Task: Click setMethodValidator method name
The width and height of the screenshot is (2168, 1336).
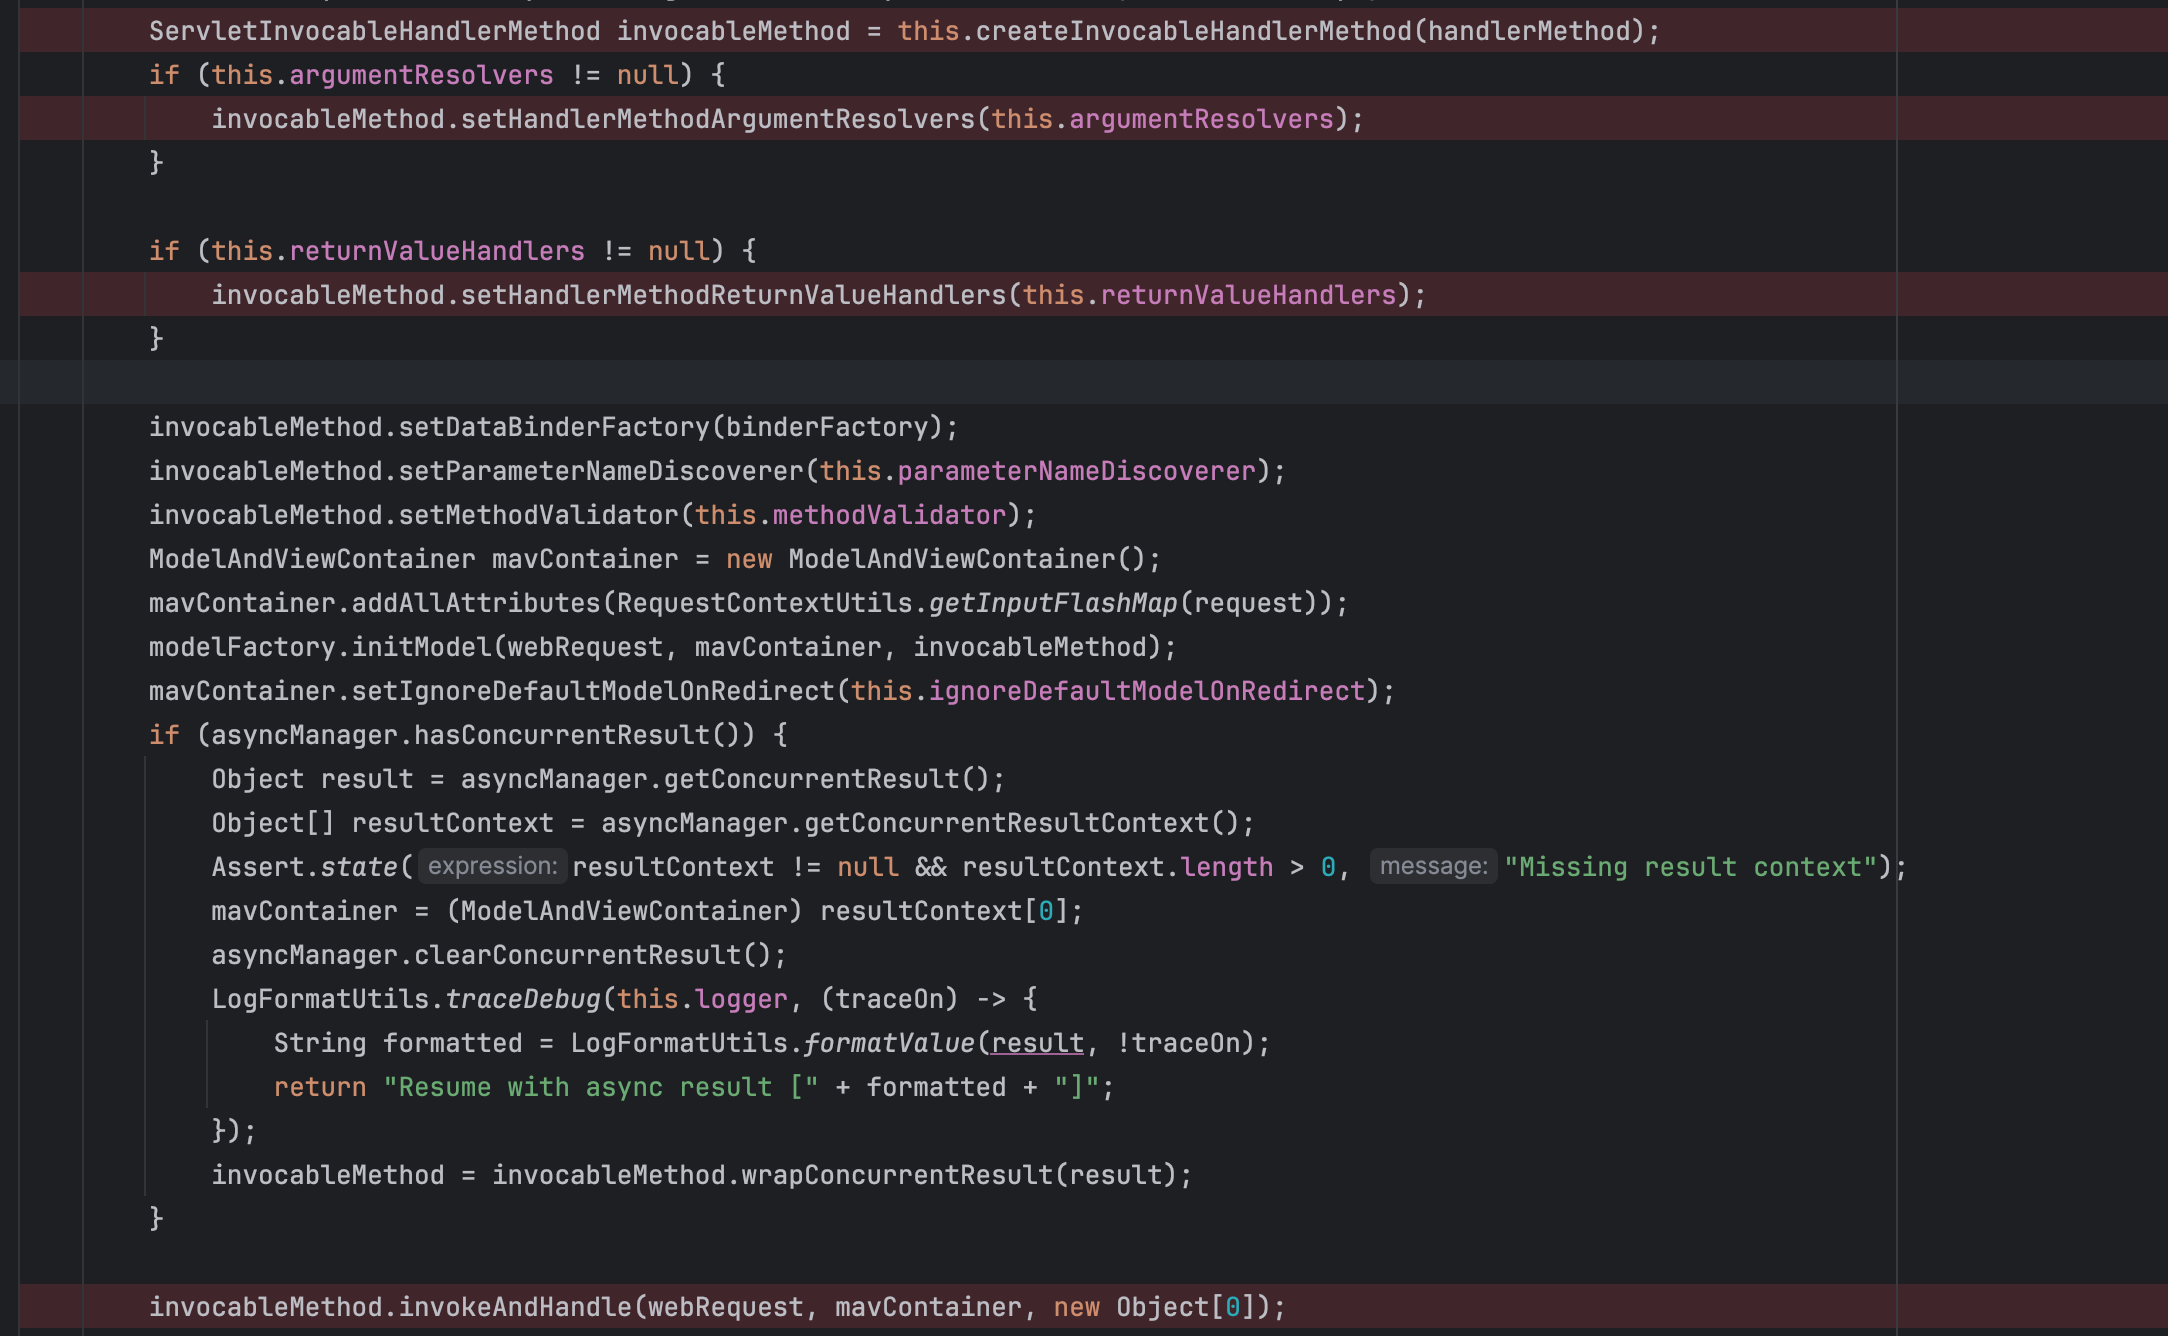Action: (x=538, y=515)
